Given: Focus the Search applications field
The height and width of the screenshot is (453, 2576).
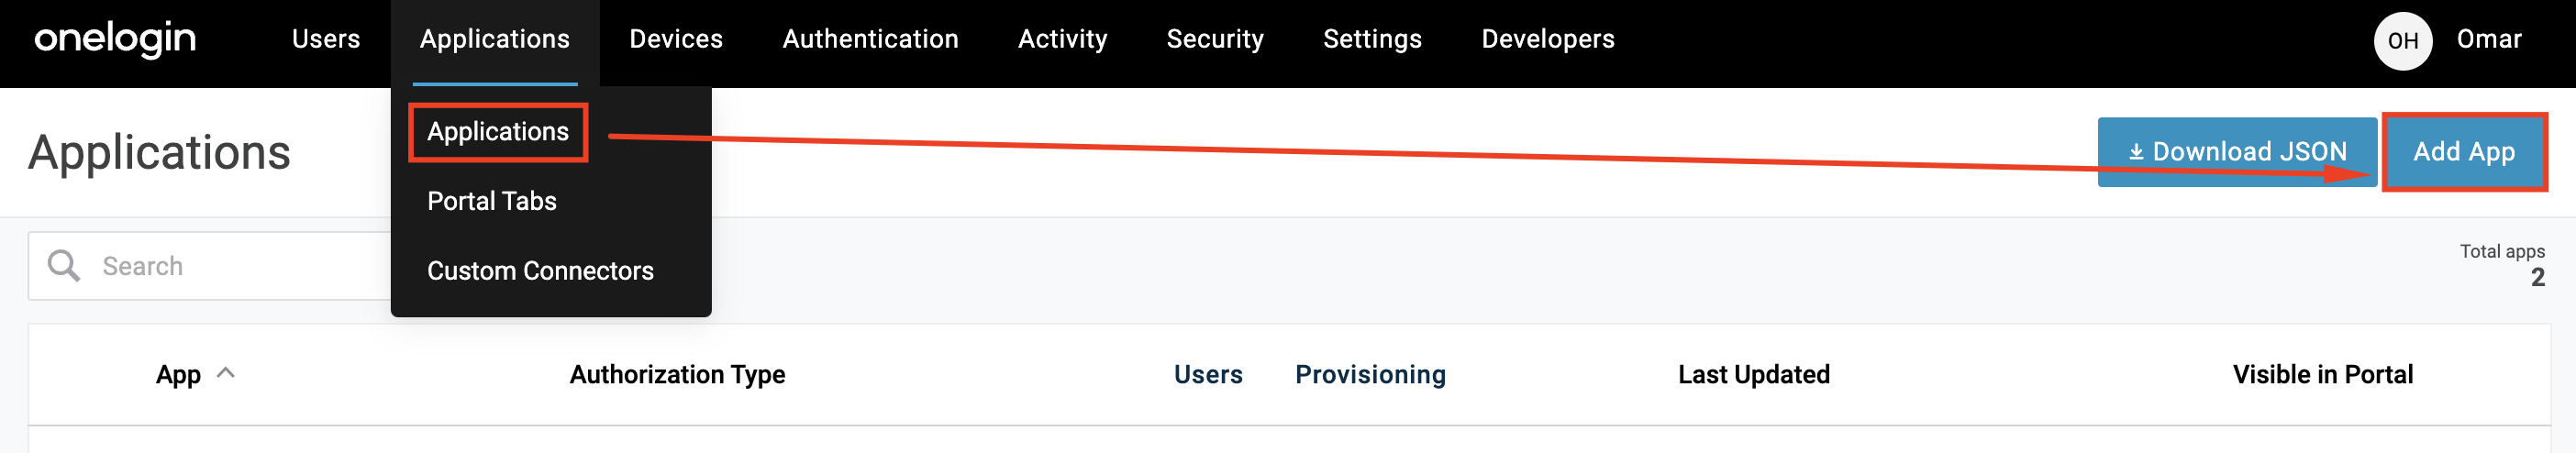Looking at the screenshot, I should (x=240, y=266).
